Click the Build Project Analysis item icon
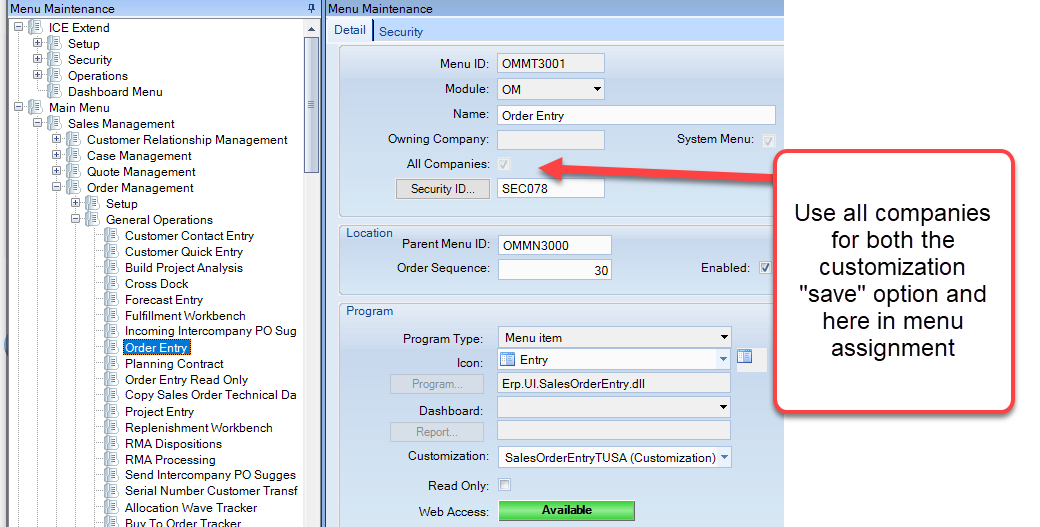The width and height of the screenshot is (1040, 527). [x=112, y=267]
